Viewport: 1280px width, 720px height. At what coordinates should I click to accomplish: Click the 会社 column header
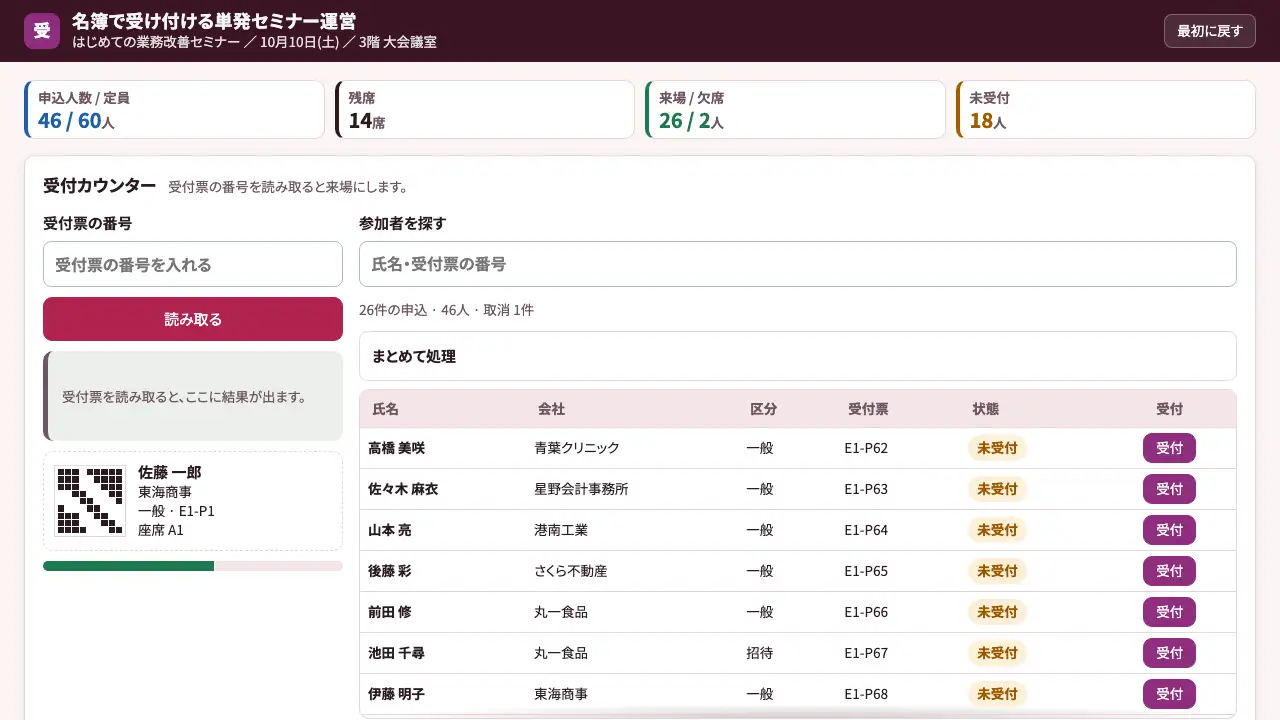[x=551, y=409]
